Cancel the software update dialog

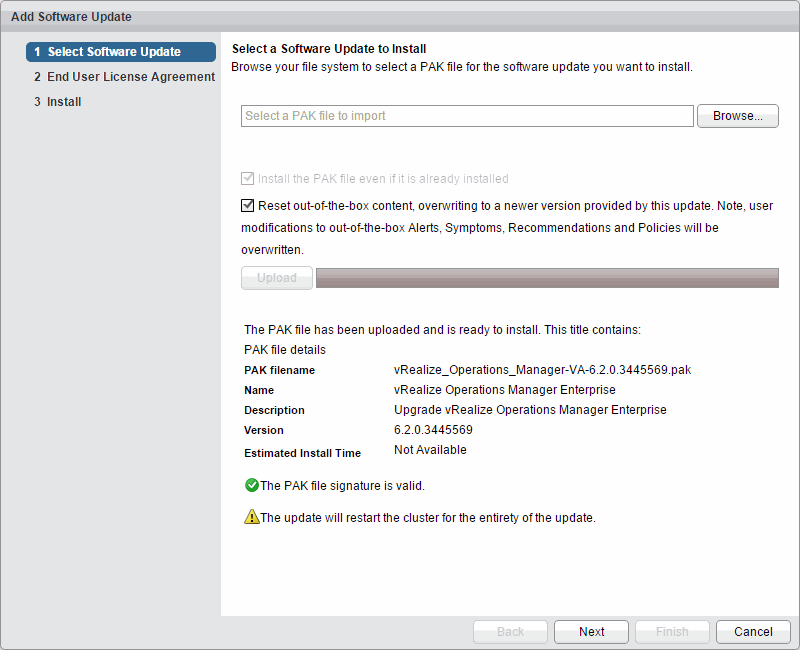tap(753, 632)
